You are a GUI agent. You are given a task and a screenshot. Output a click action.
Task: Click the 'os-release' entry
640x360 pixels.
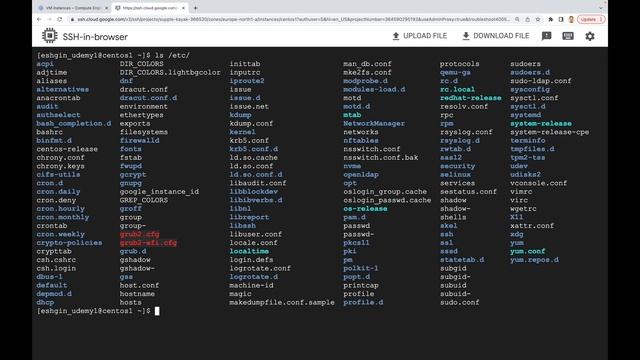[365, 209]
